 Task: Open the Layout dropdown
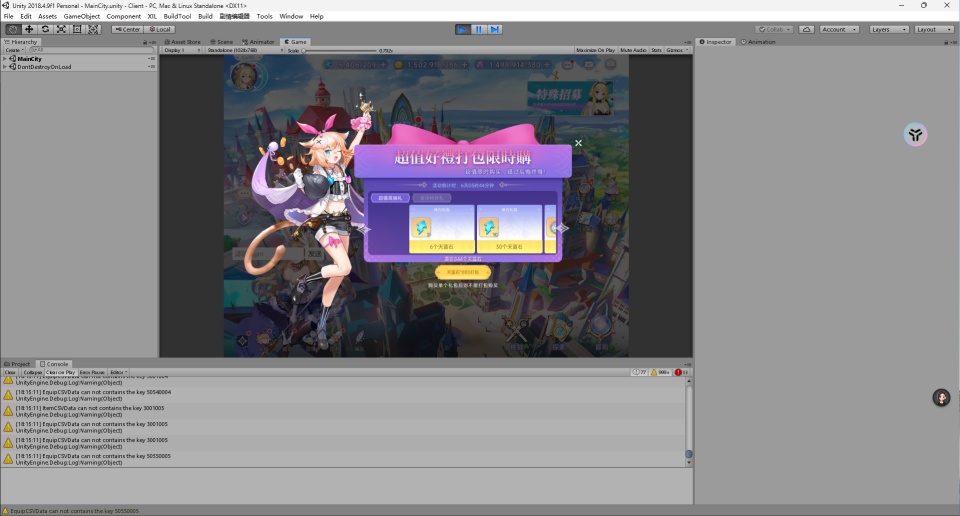click(x=934, y=29)
